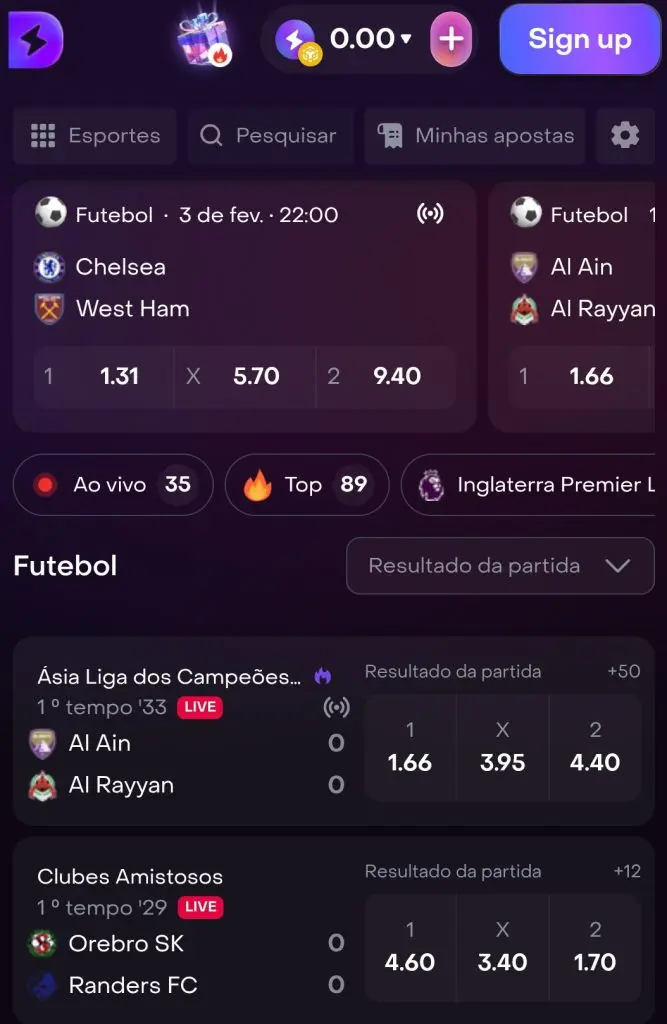Image resolution: width=667 pixels, height=1024 pixels.
Task: Switch to the Esportes tab
Action: point(94,136)
